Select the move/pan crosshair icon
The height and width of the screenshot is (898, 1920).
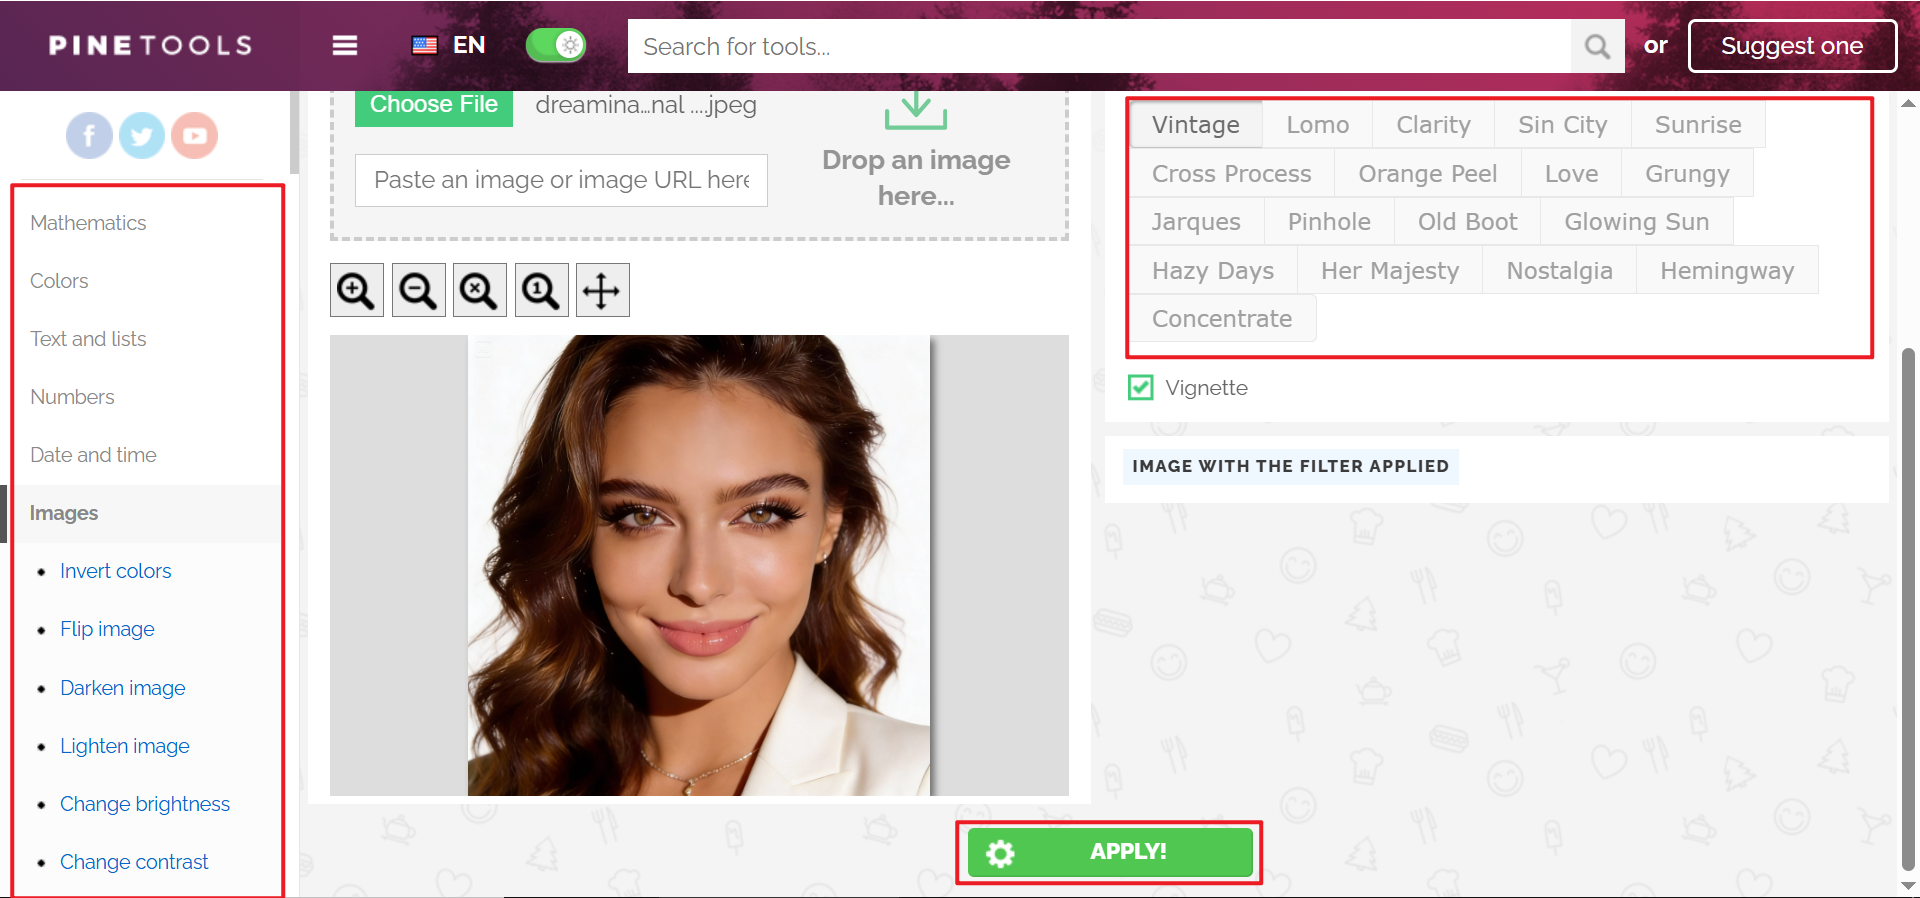[603, 291]
